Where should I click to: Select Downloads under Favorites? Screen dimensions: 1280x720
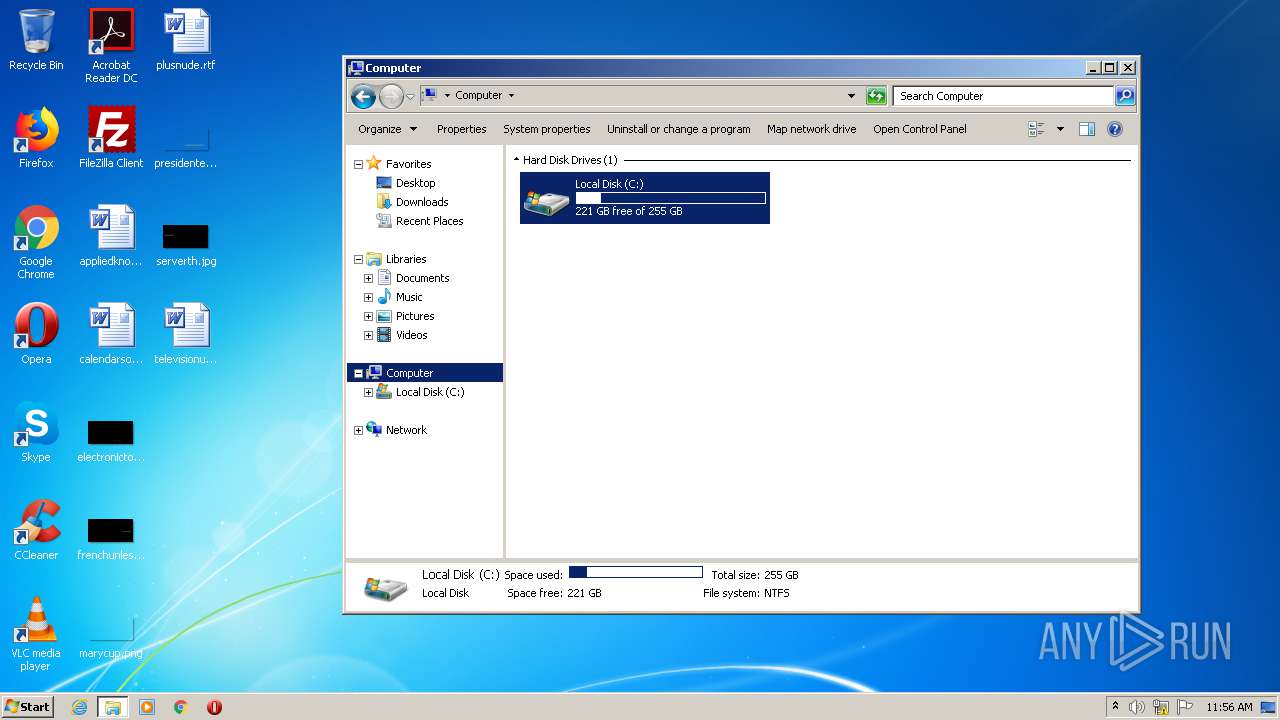[x=412, y=202]
